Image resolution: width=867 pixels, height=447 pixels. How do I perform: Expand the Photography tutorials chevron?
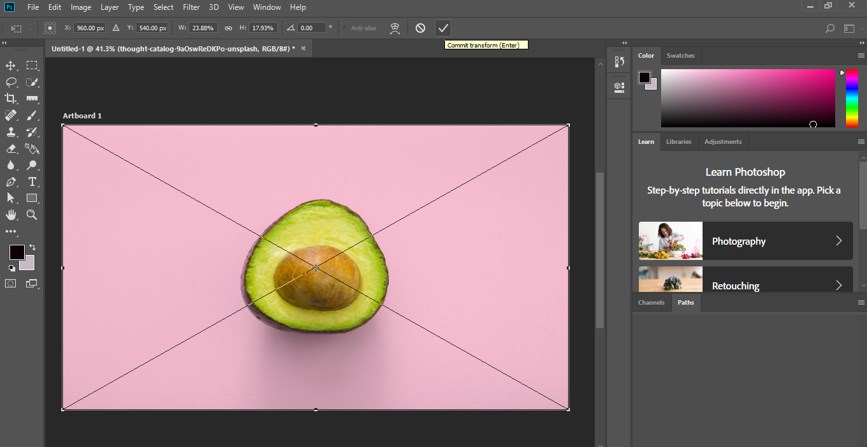pos(838,241)
